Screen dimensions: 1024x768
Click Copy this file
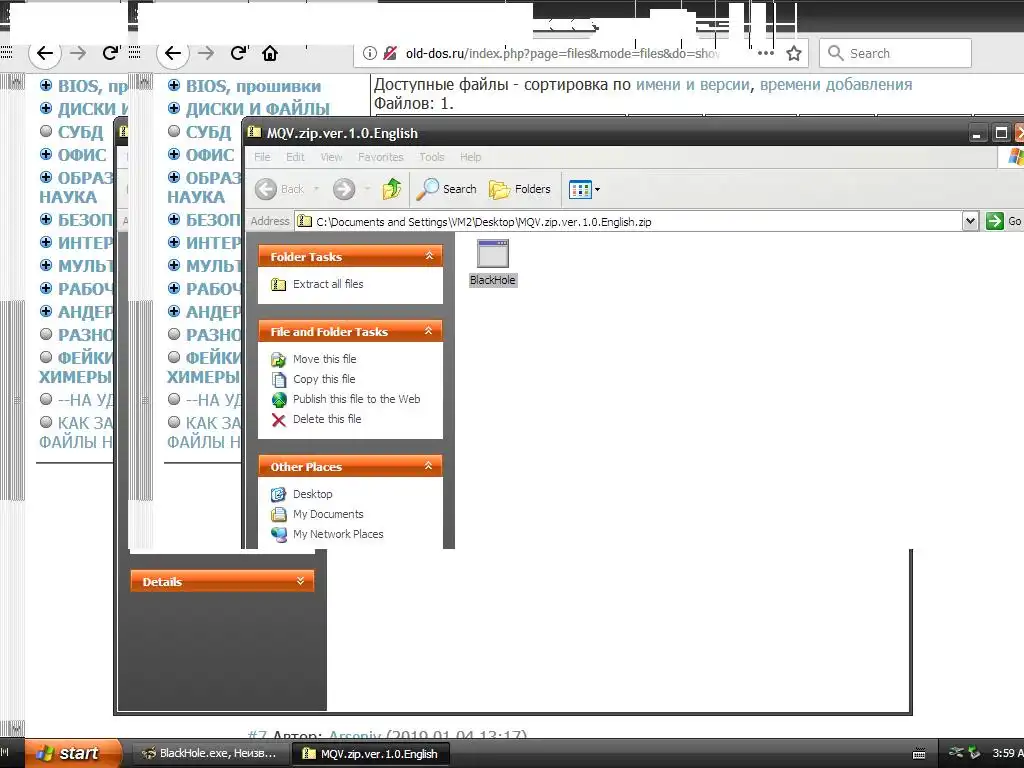(324, 379)
